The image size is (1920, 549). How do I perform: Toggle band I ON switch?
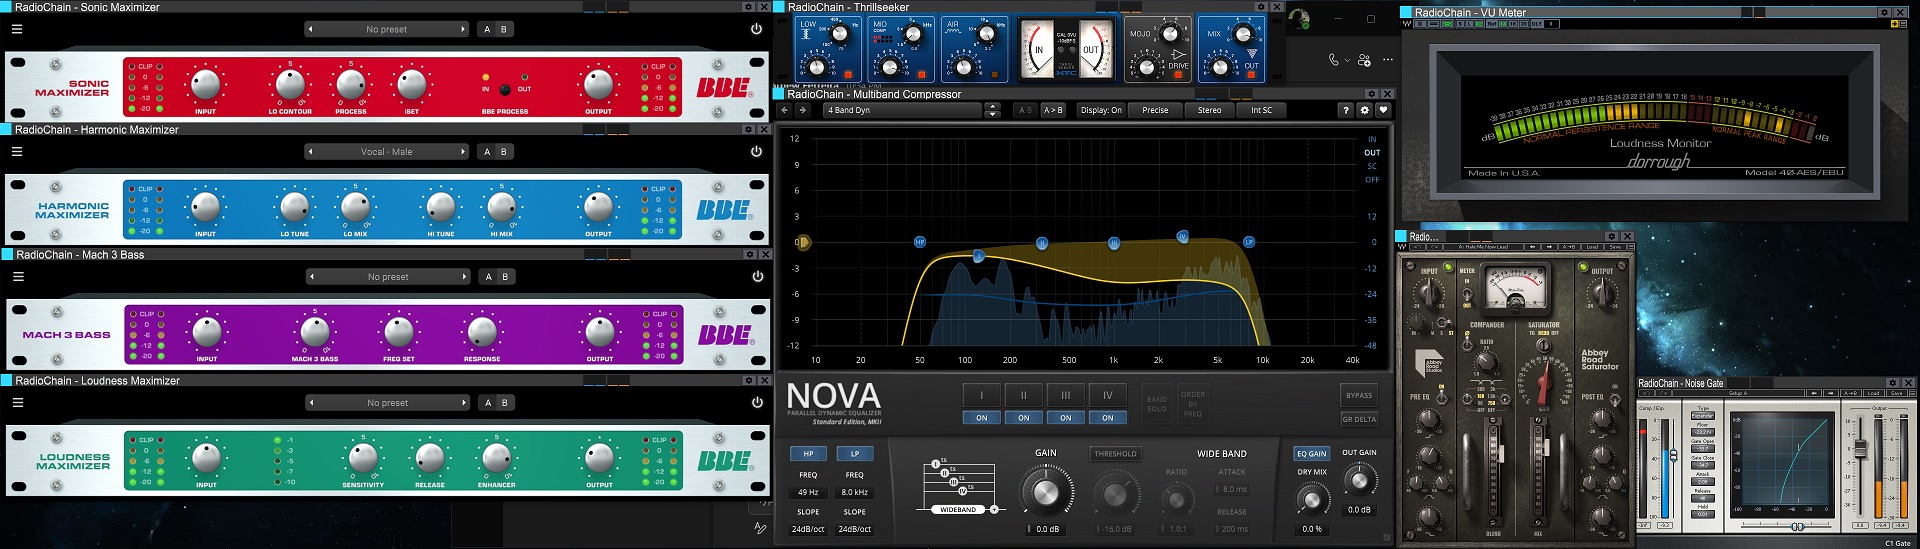pyautogui.click(x=981, y=418)
